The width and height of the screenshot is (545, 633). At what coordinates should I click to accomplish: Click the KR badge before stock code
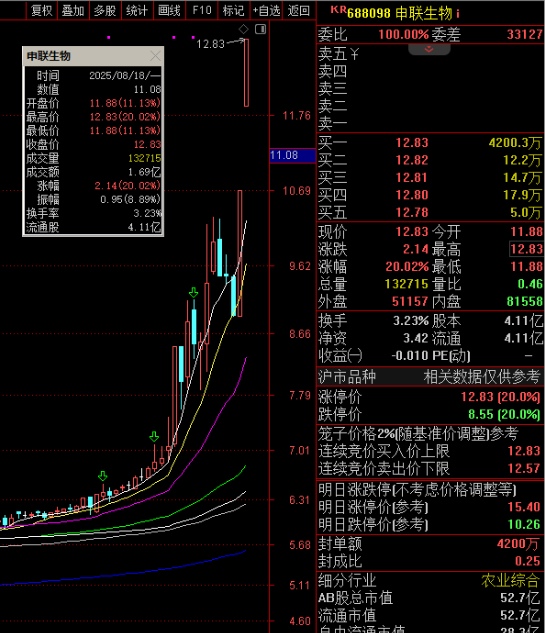338,10
